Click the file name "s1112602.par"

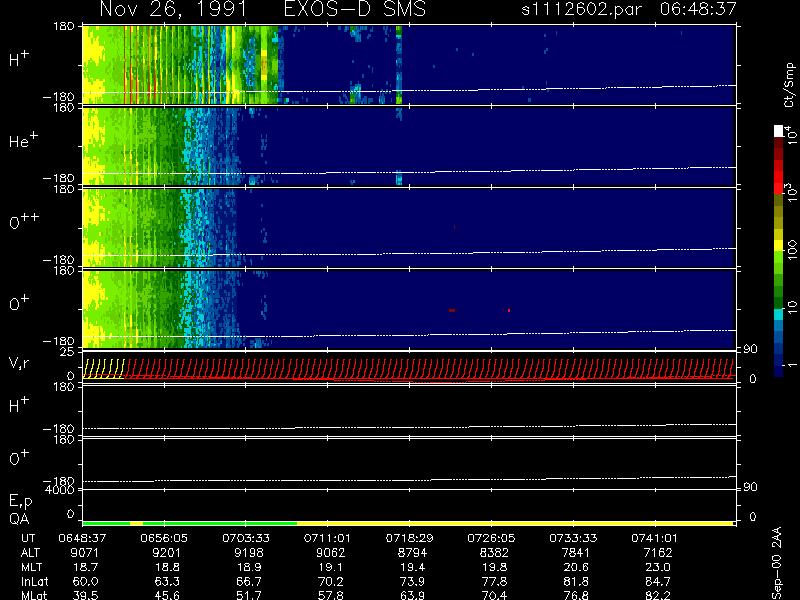(582, 9)
